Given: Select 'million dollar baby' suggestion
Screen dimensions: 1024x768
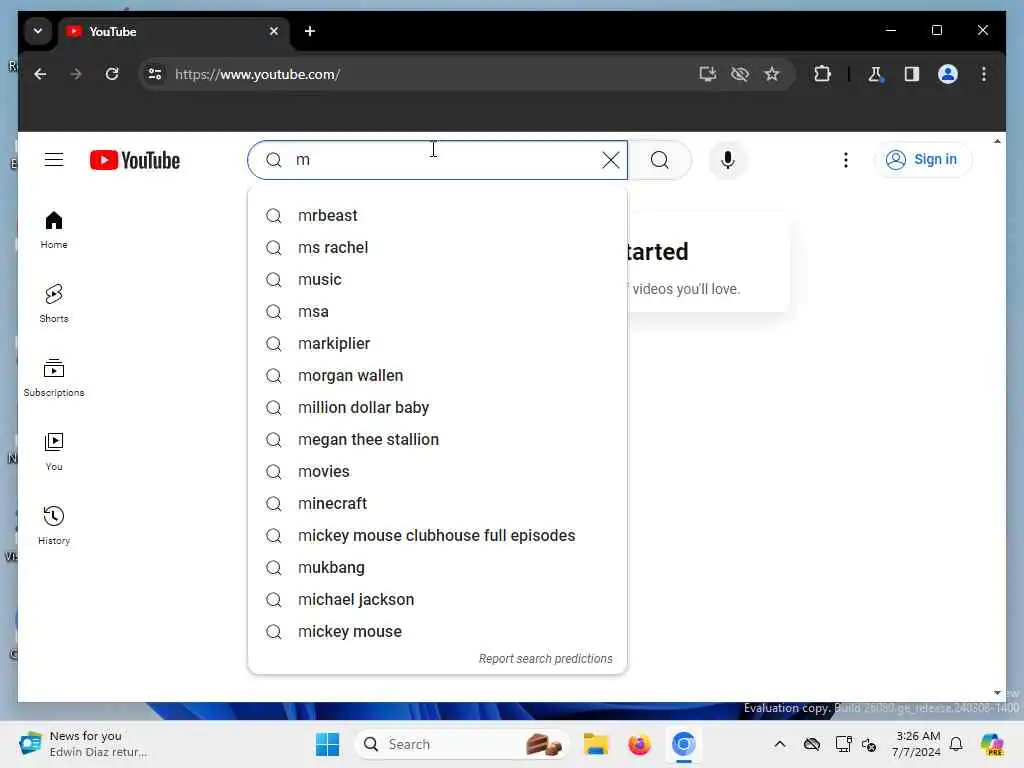Looking at the screenshot, I should click(438, 408).
